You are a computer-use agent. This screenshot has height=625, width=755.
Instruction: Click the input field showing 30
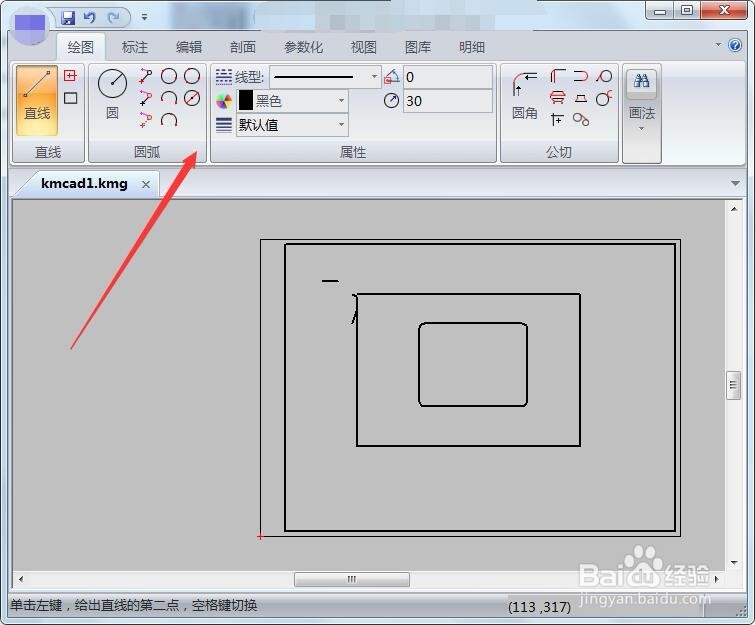[x=447, y=101]
